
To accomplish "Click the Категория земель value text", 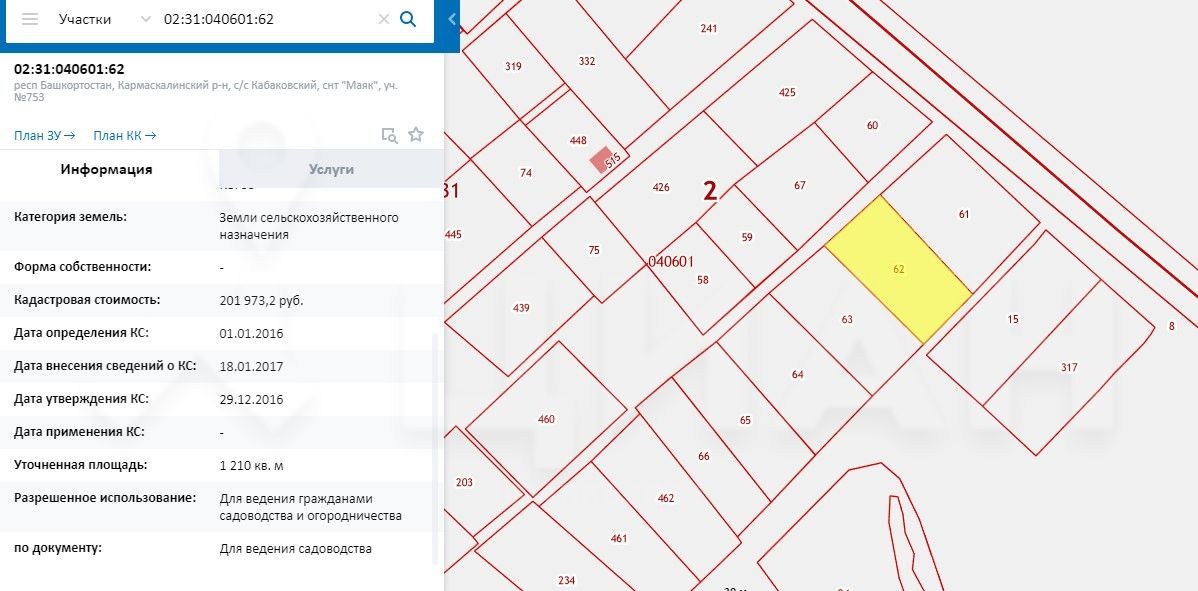I will coord(309,226).
